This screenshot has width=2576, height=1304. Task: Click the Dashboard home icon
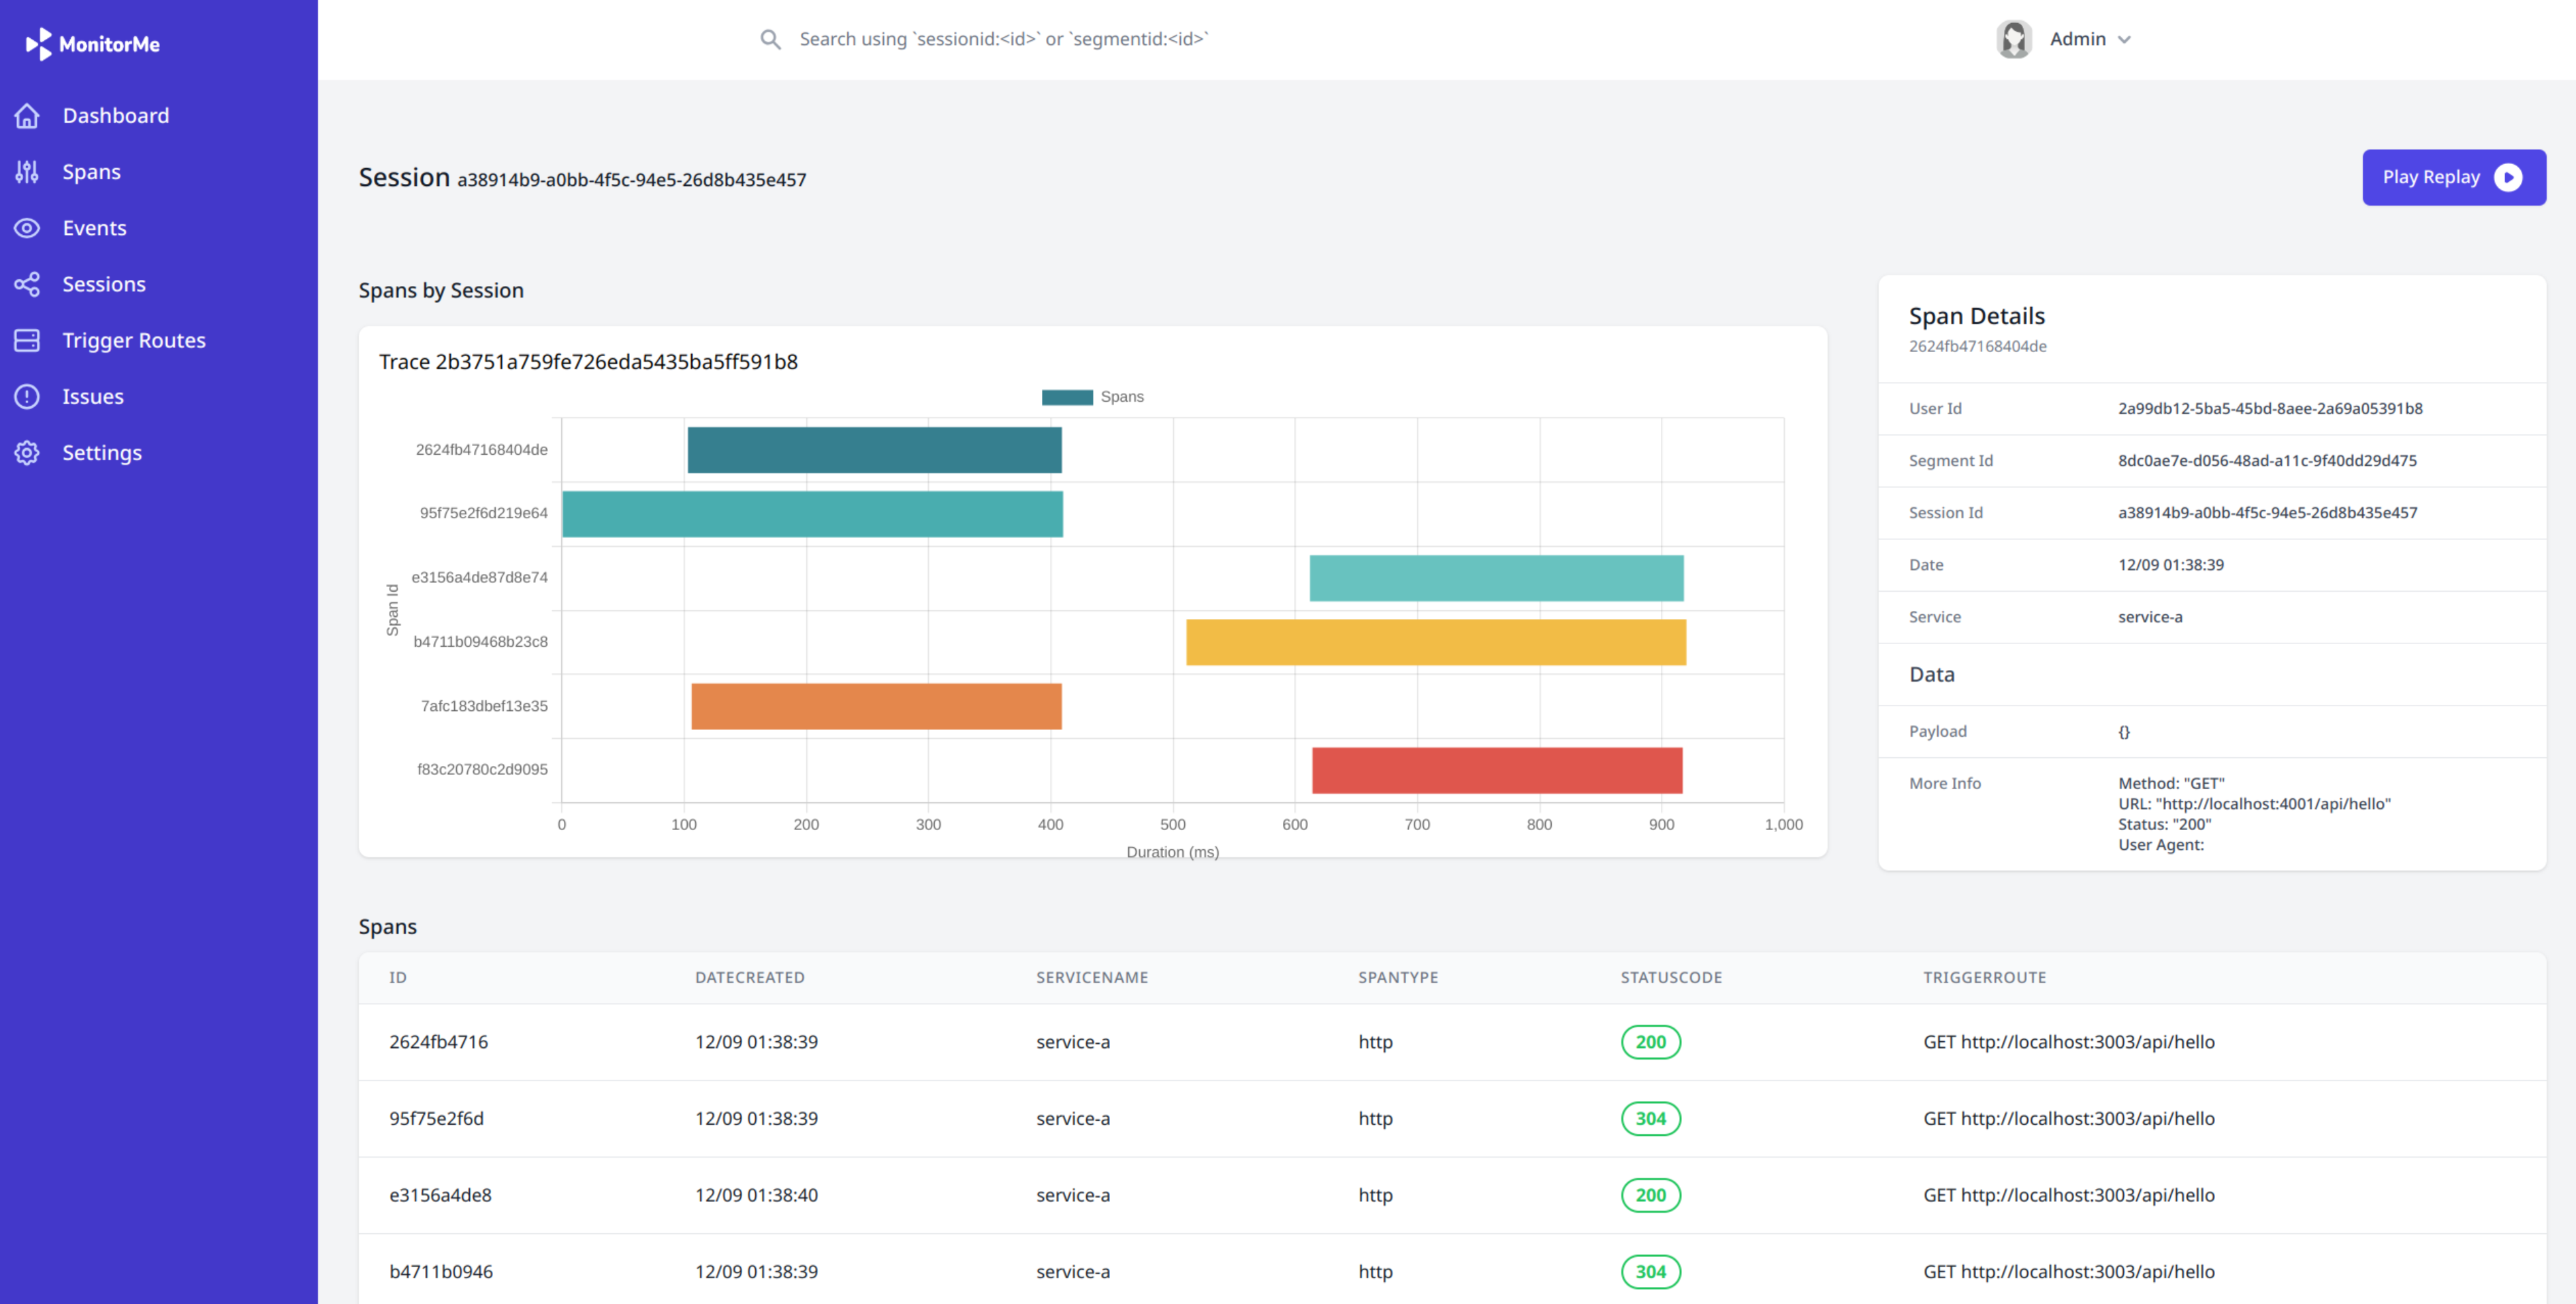tap(27, 116)
